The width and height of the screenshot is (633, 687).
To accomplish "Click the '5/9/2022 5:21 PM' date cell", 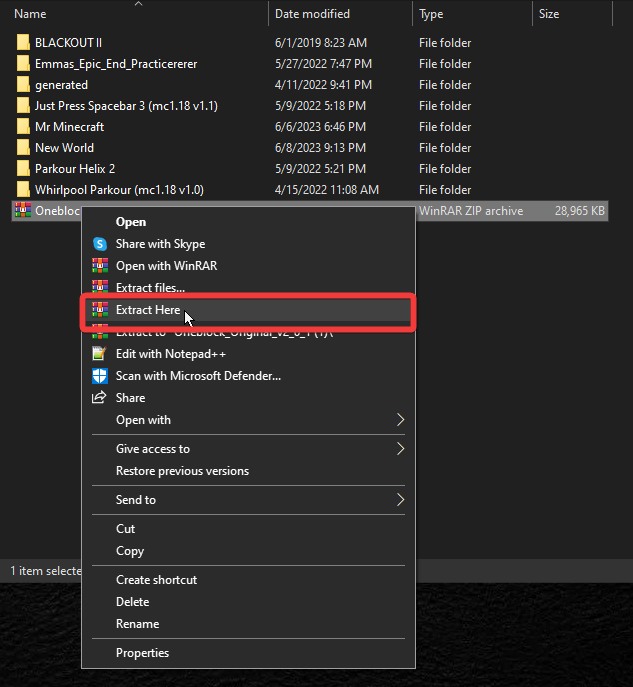I will 320,169.
